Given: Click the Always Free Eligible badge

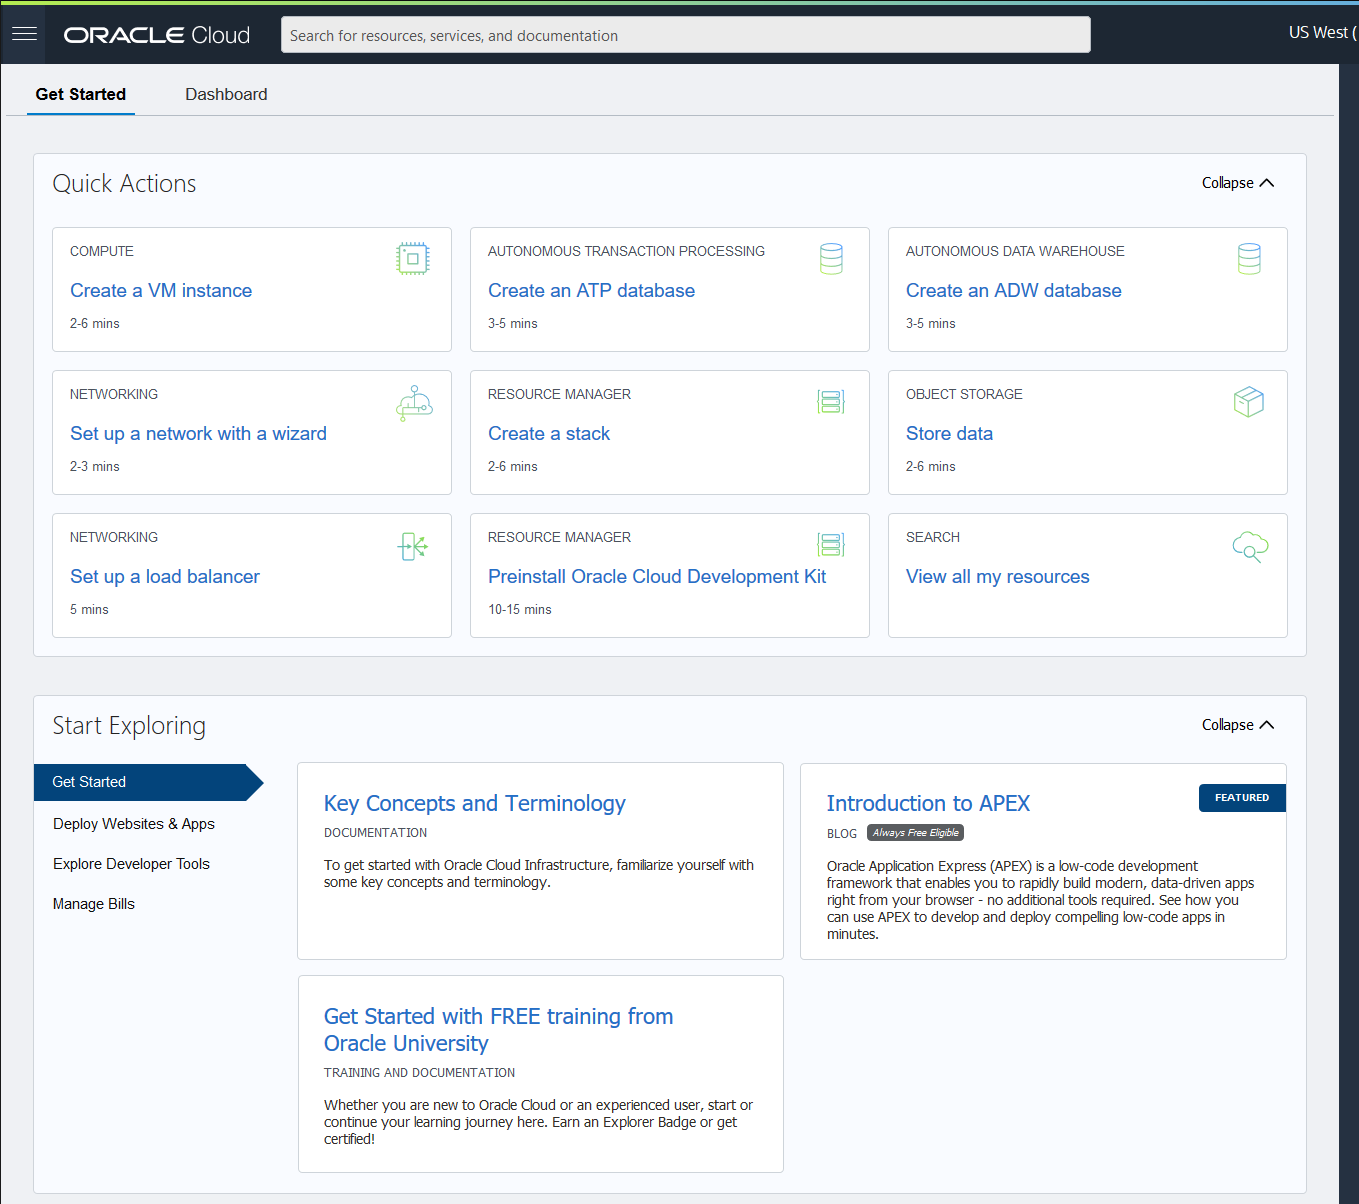Looking at the screenshot, I should 916,833.
